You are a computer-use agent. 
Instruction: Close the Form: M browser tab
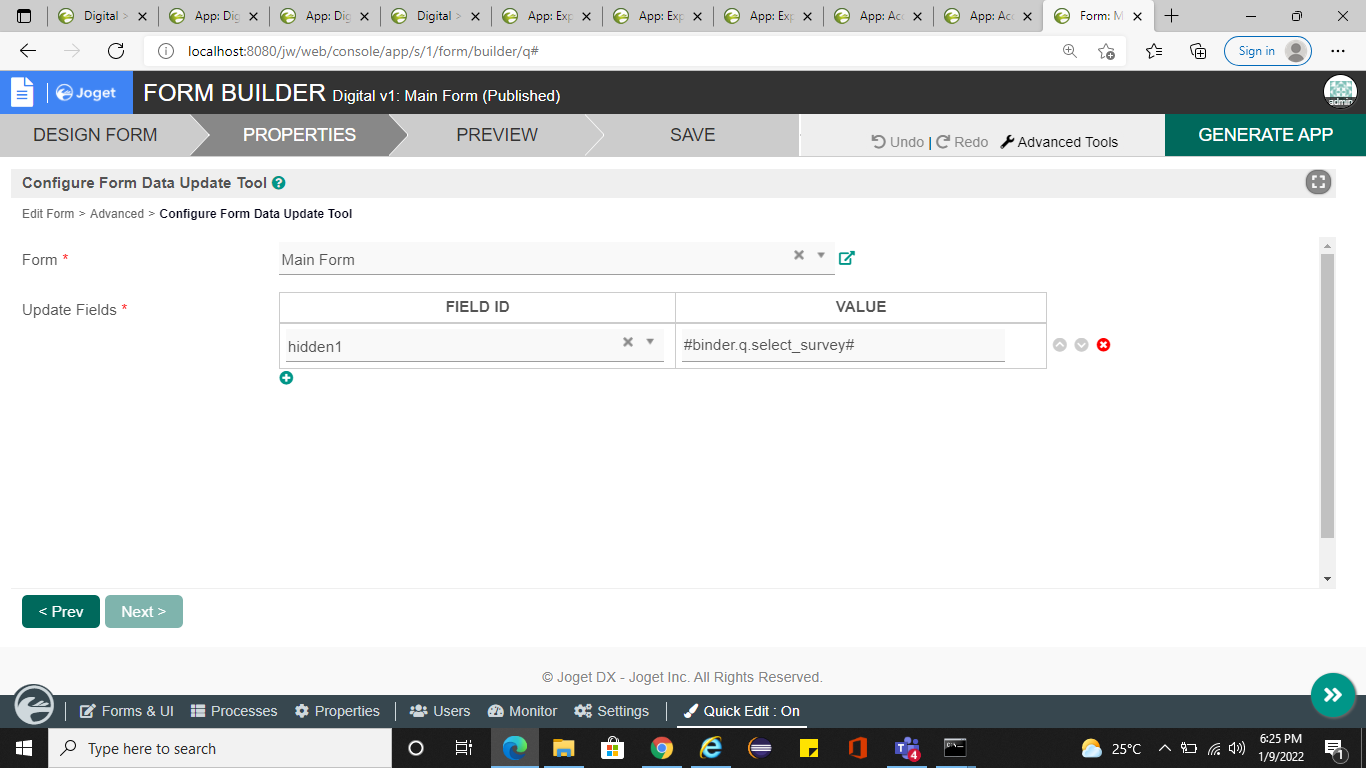[x=1137, y=16]
